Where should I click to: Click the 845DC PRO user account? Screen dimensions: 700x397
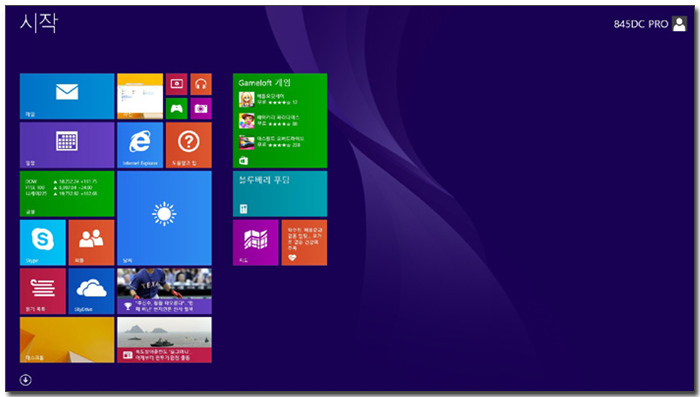650,24
